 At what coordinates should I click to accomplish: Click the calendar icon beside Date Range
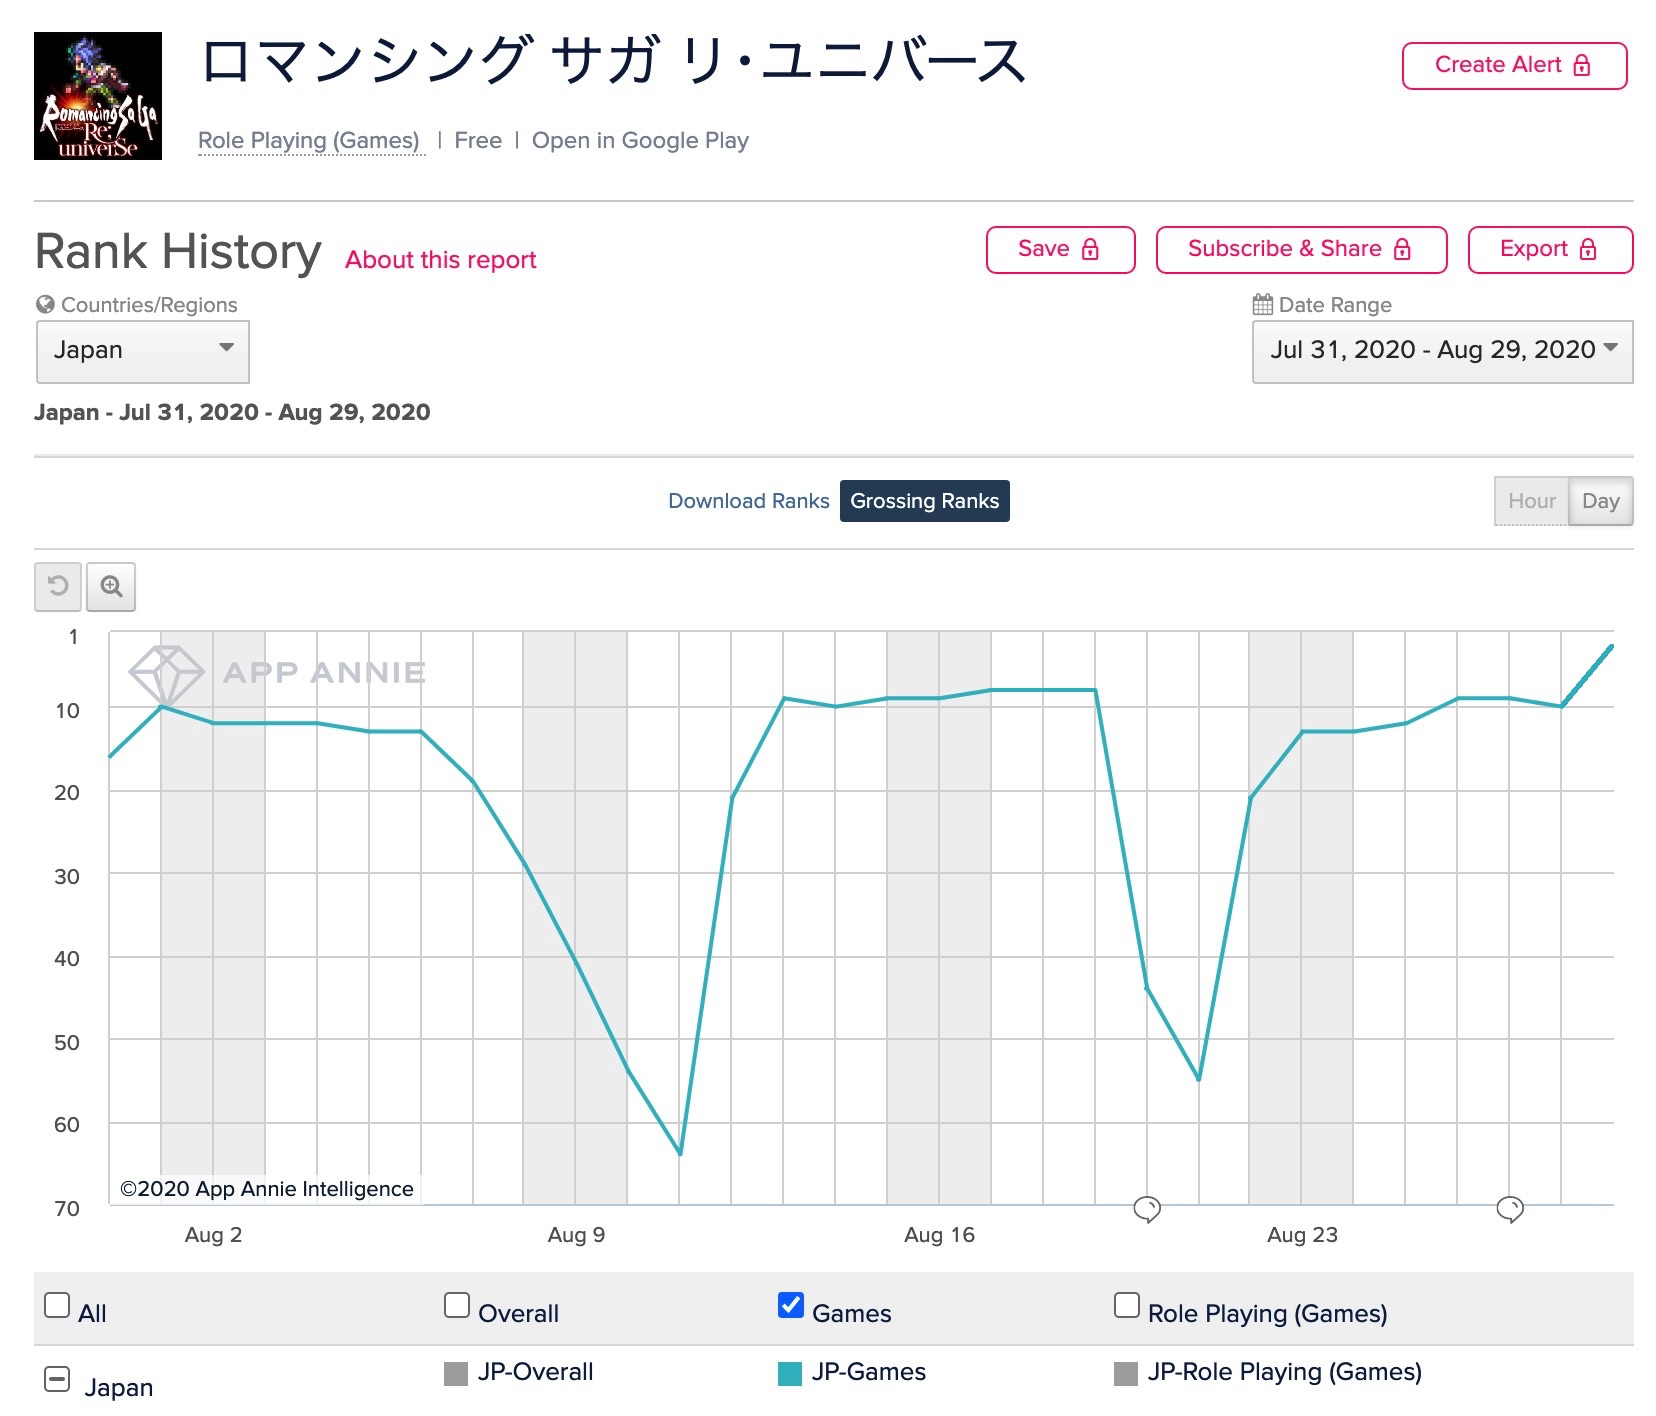pos(1263,304)
